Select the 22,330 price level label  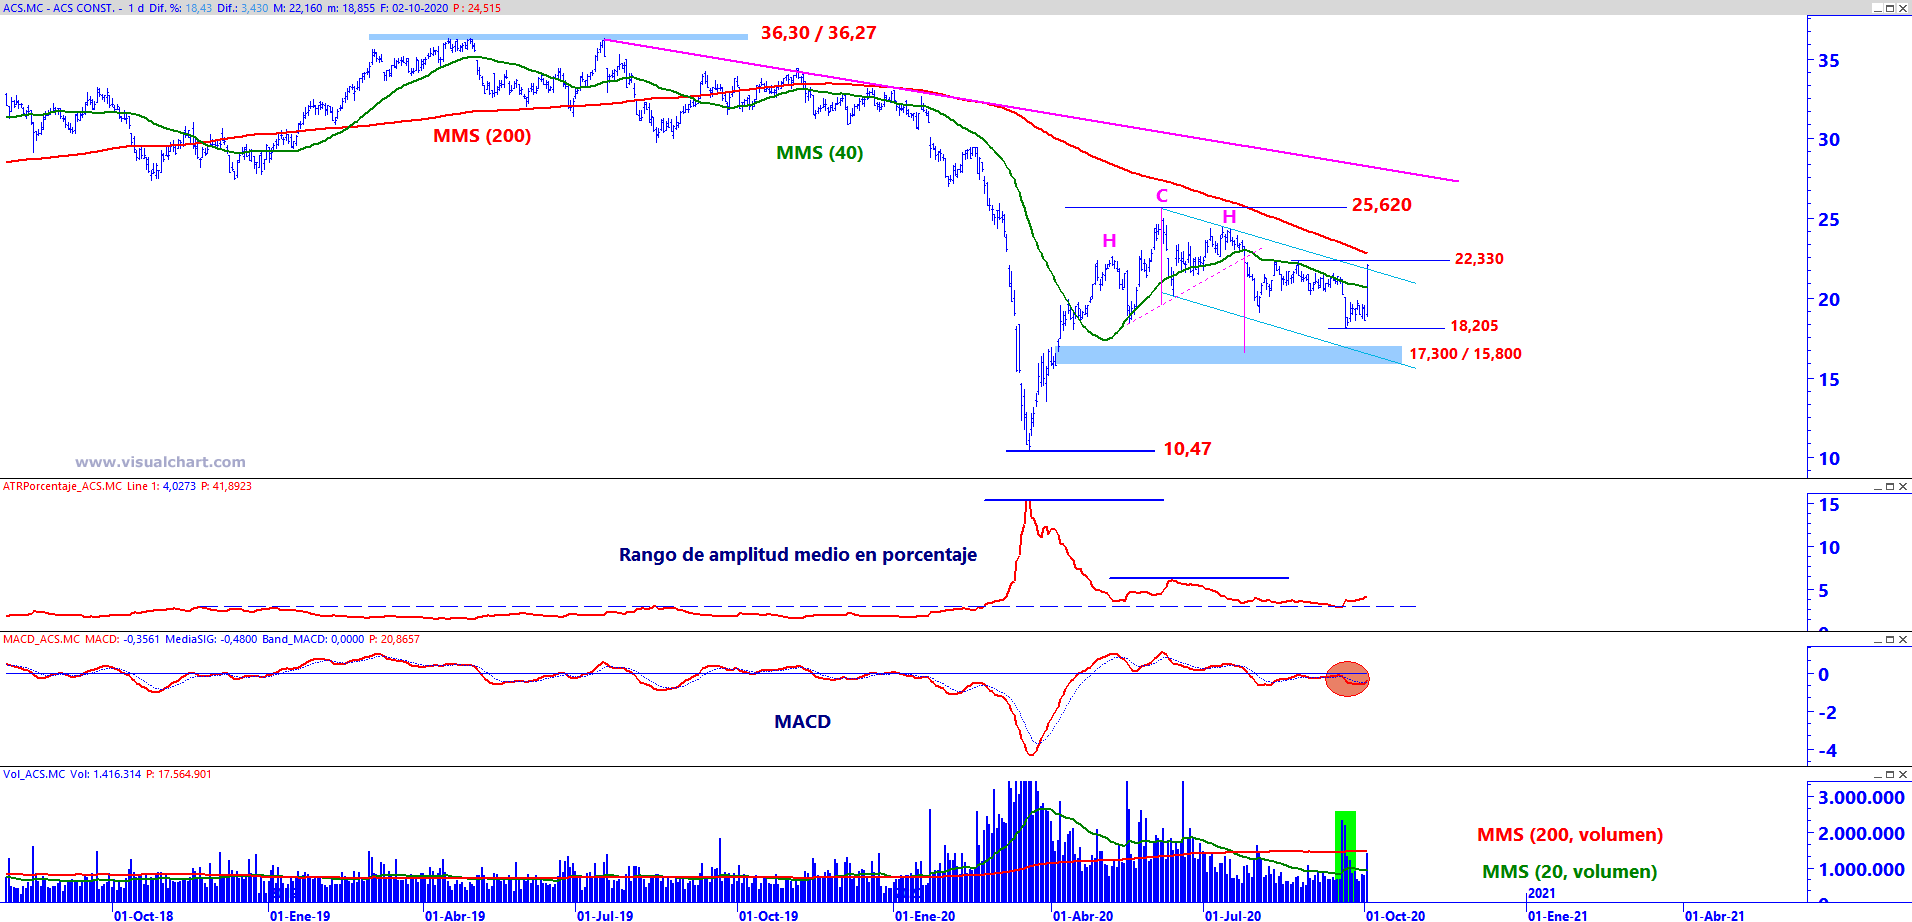click(x=1479, y=259)
